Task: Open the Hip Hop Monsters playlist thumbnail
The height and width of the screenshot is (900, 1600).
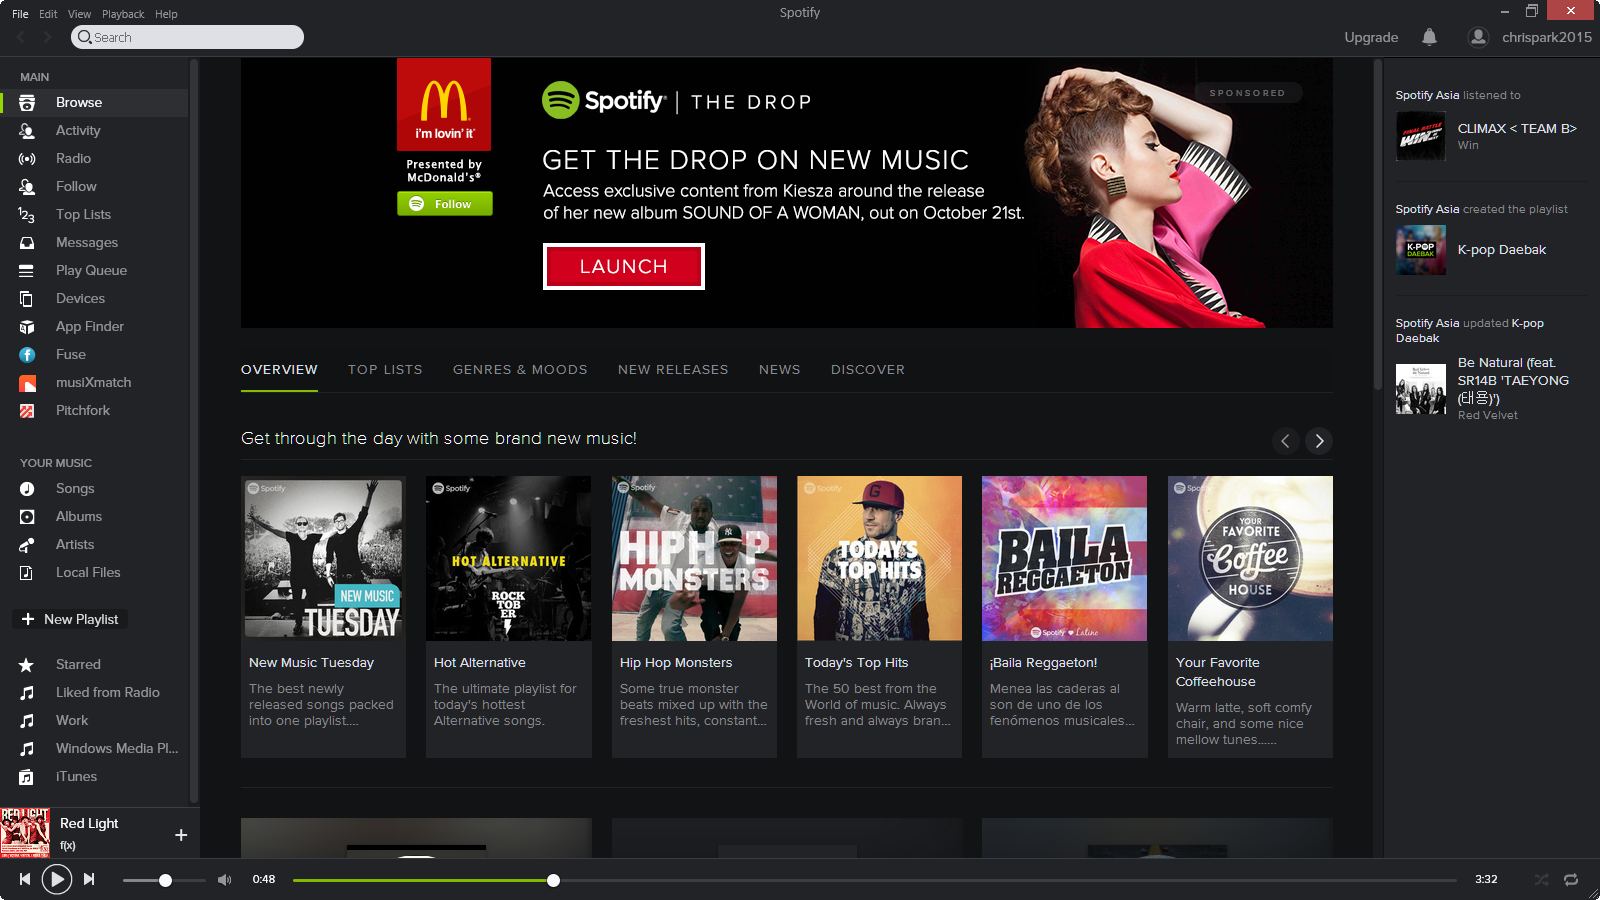Action: click(694, 558)
